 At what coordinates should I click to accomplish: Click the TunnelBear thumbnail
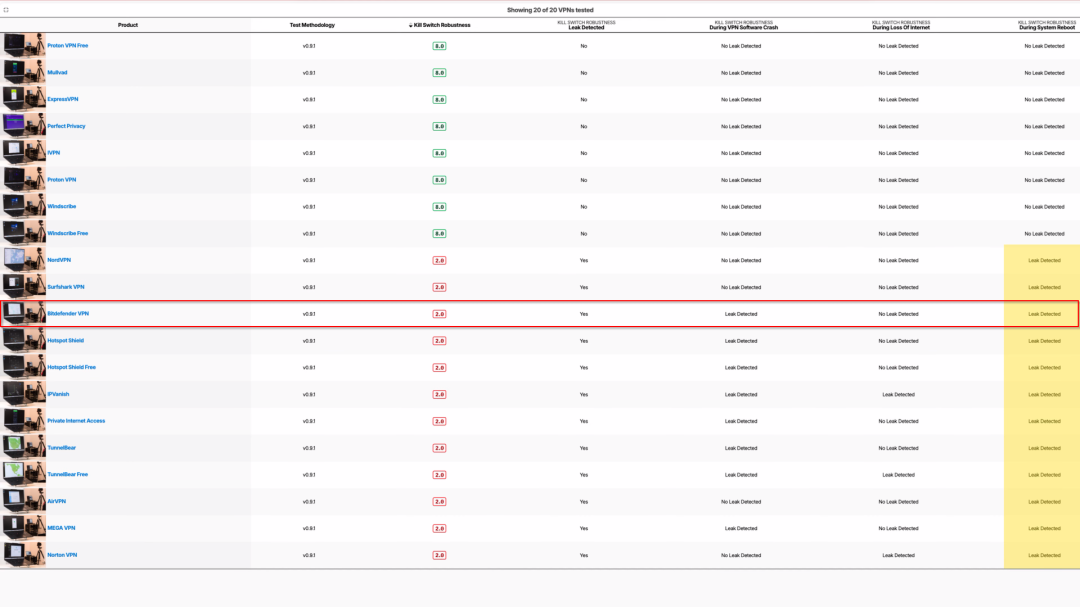click(x=24, y=448)
